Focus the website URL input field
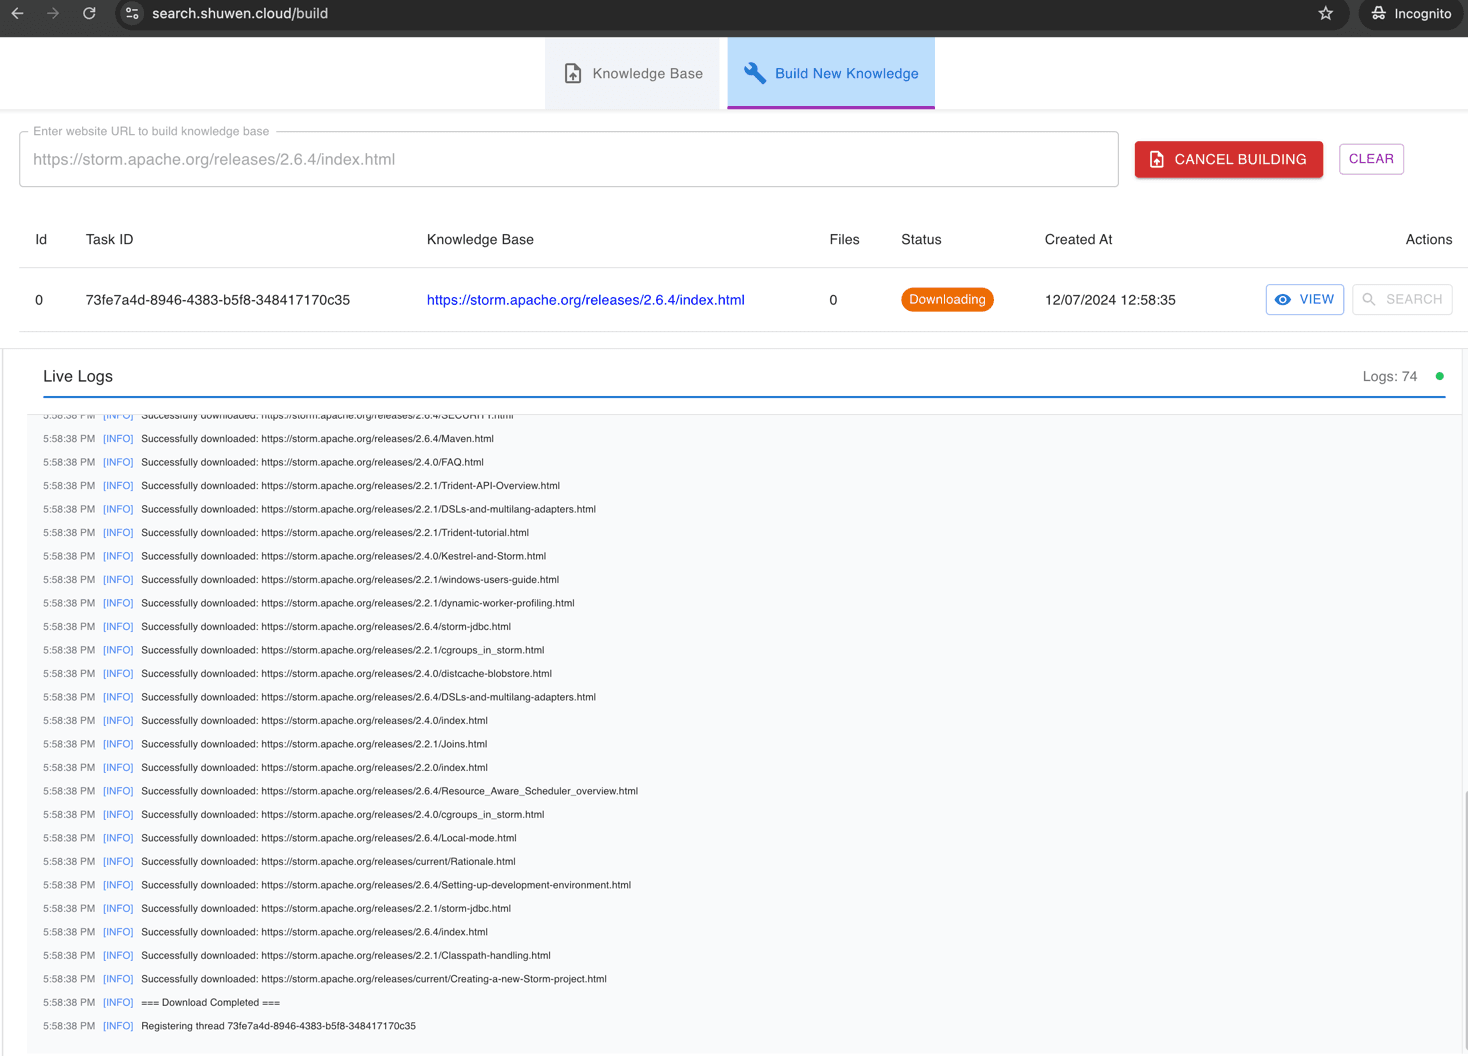1468x1056 pixels. click(568, 160)
